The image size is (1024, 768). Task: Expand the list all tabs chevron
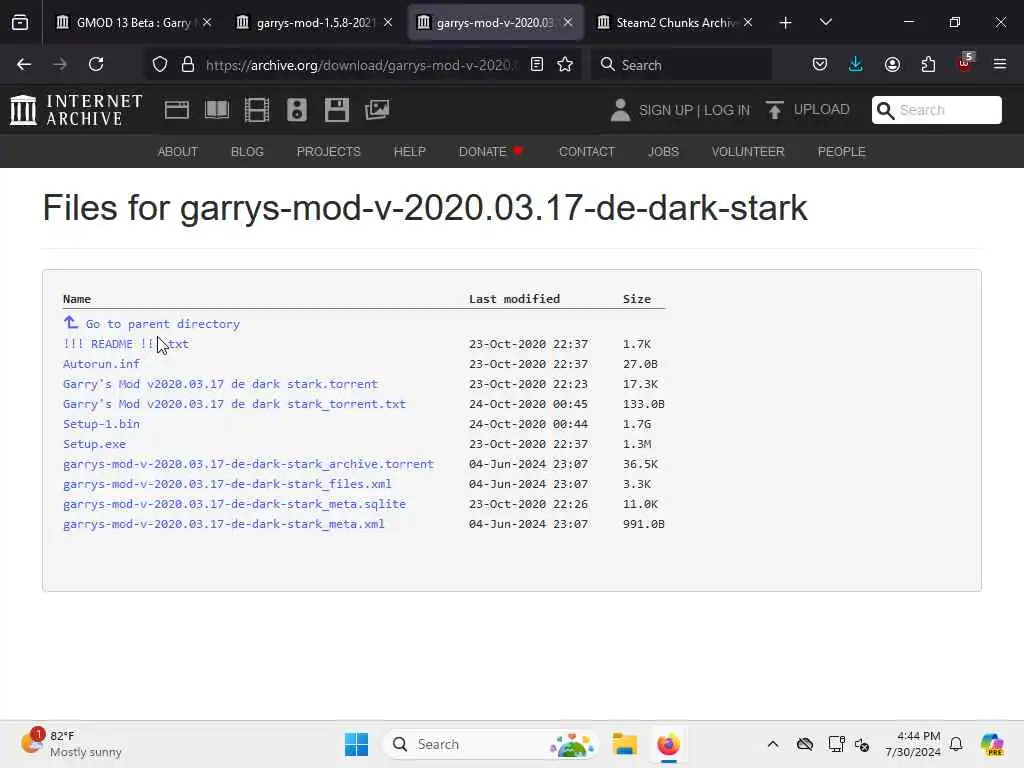[x=825, y=23]
